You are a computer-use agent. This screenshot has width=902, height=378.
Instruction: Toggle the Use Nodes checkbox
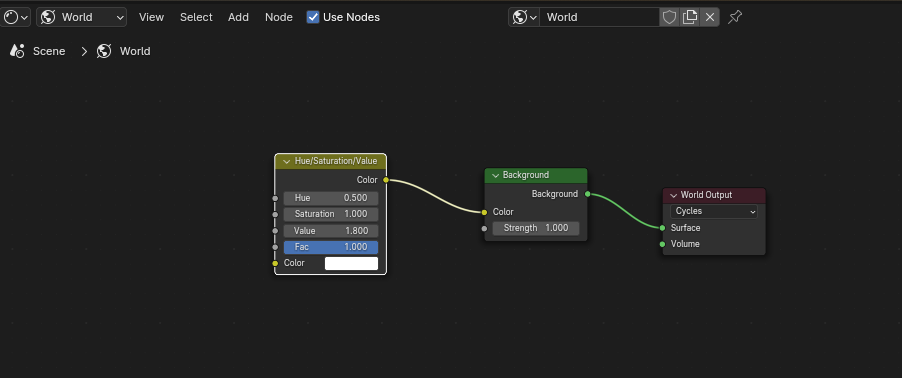313,17
